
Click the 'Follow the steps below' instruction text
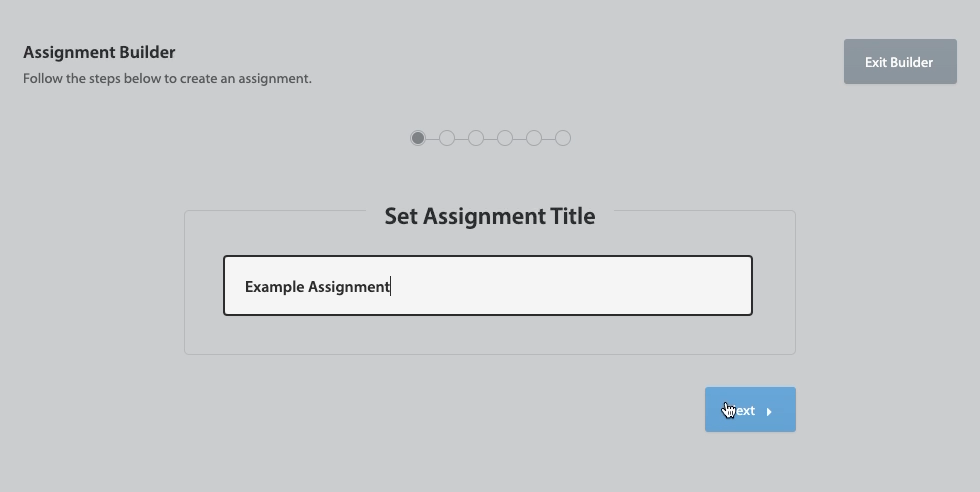[x=167, y=78]
